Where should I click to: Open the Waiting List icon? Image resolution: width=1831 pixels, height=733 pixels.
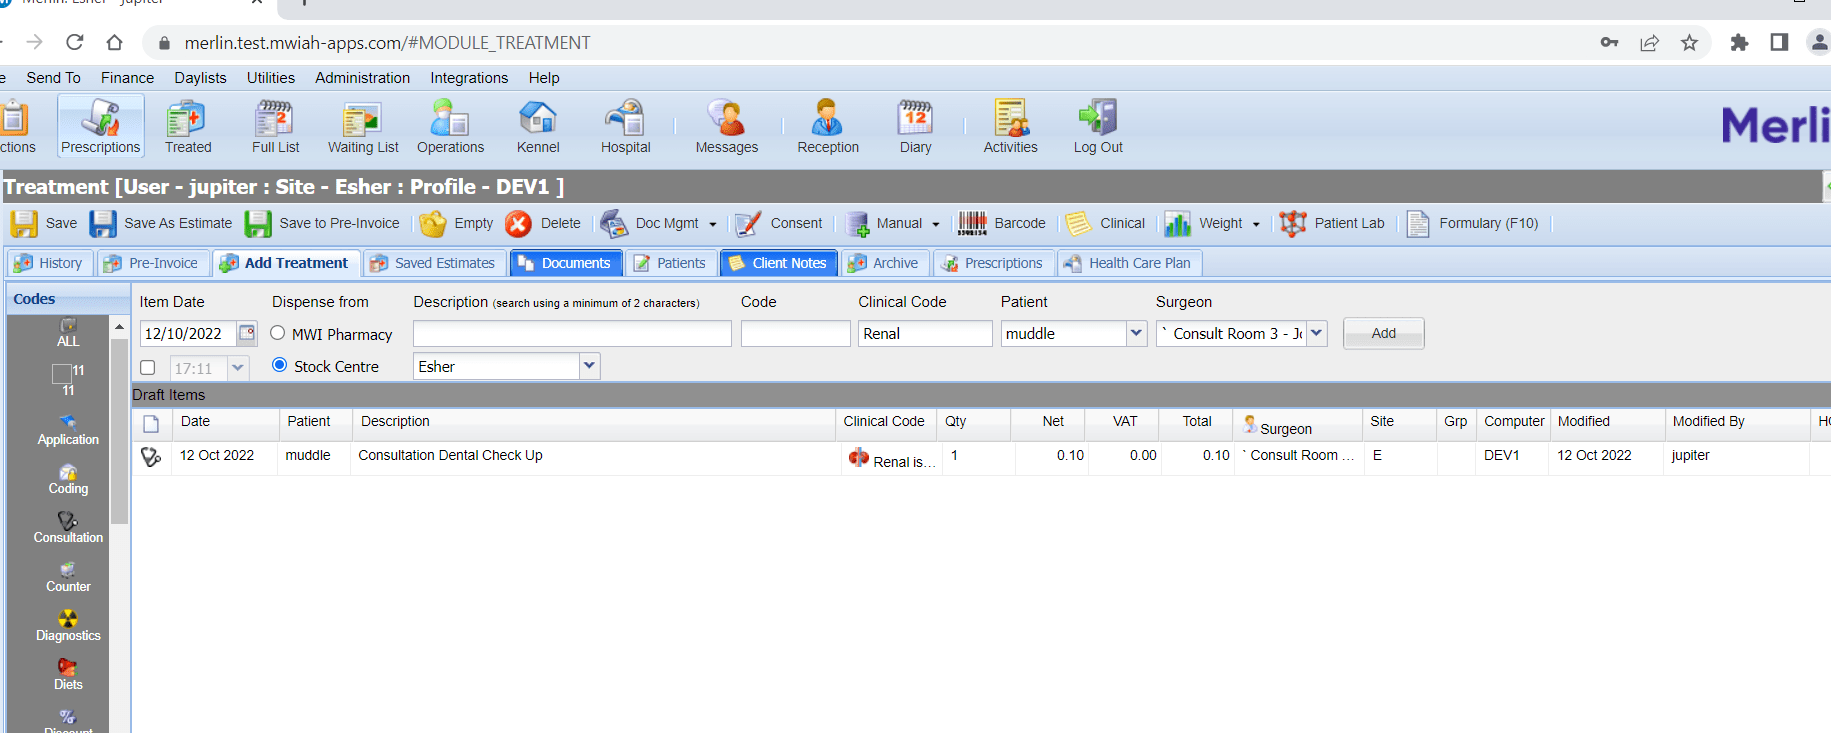363,126
